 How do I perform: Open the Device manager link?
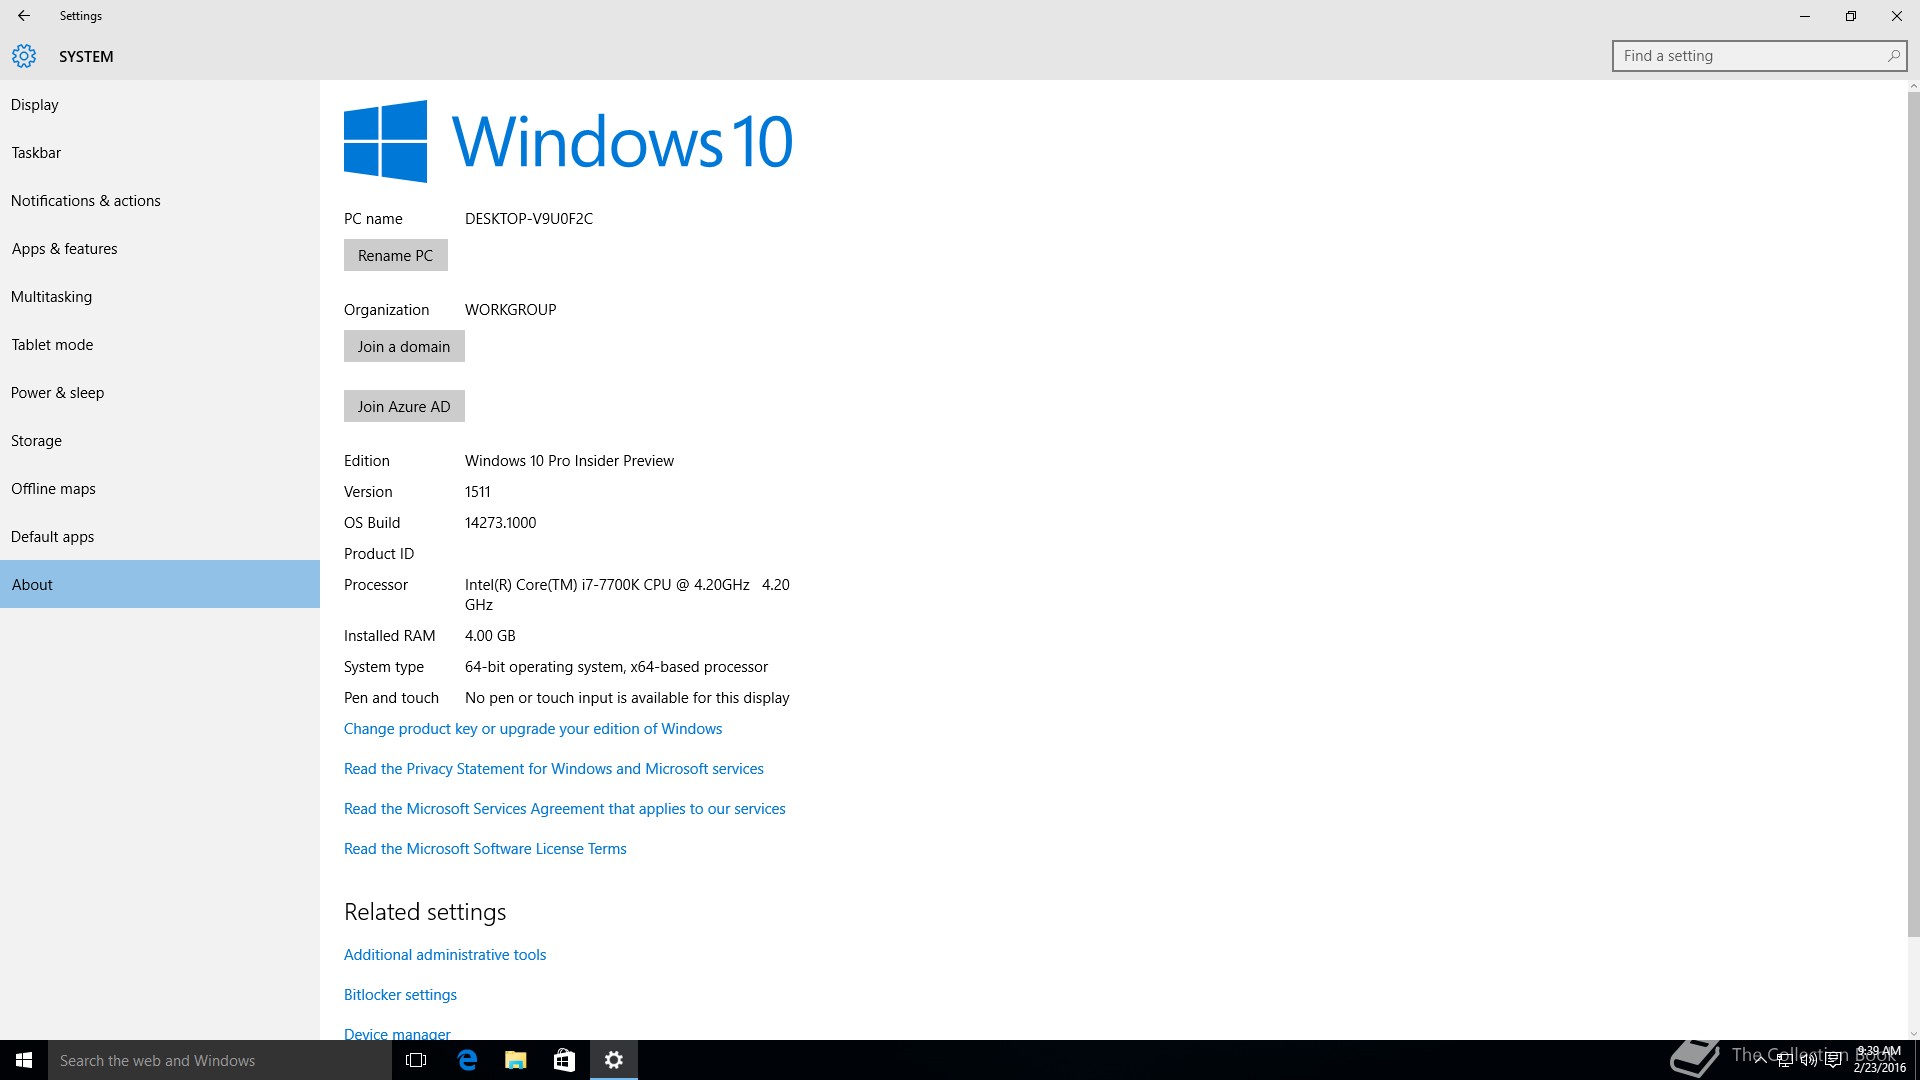pyautogui.click(x=397, y=1034)
